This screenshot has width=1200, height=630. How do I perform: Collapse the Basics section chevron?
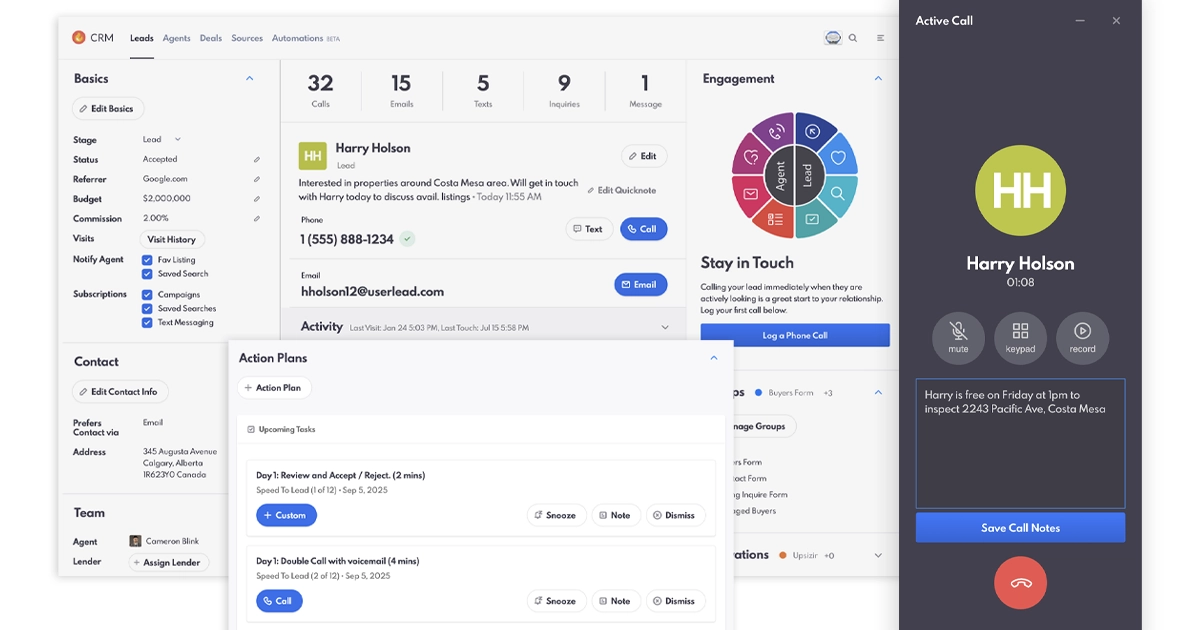250,78
